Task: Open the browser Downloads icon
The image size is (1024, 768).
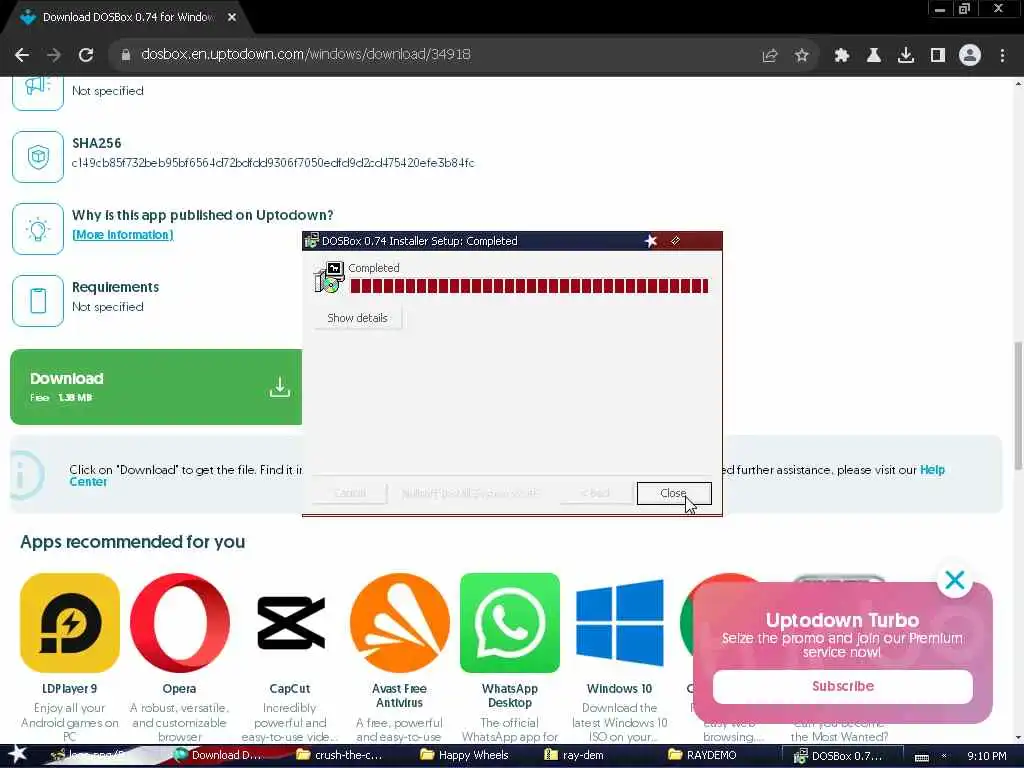Action: click(906, 56)
